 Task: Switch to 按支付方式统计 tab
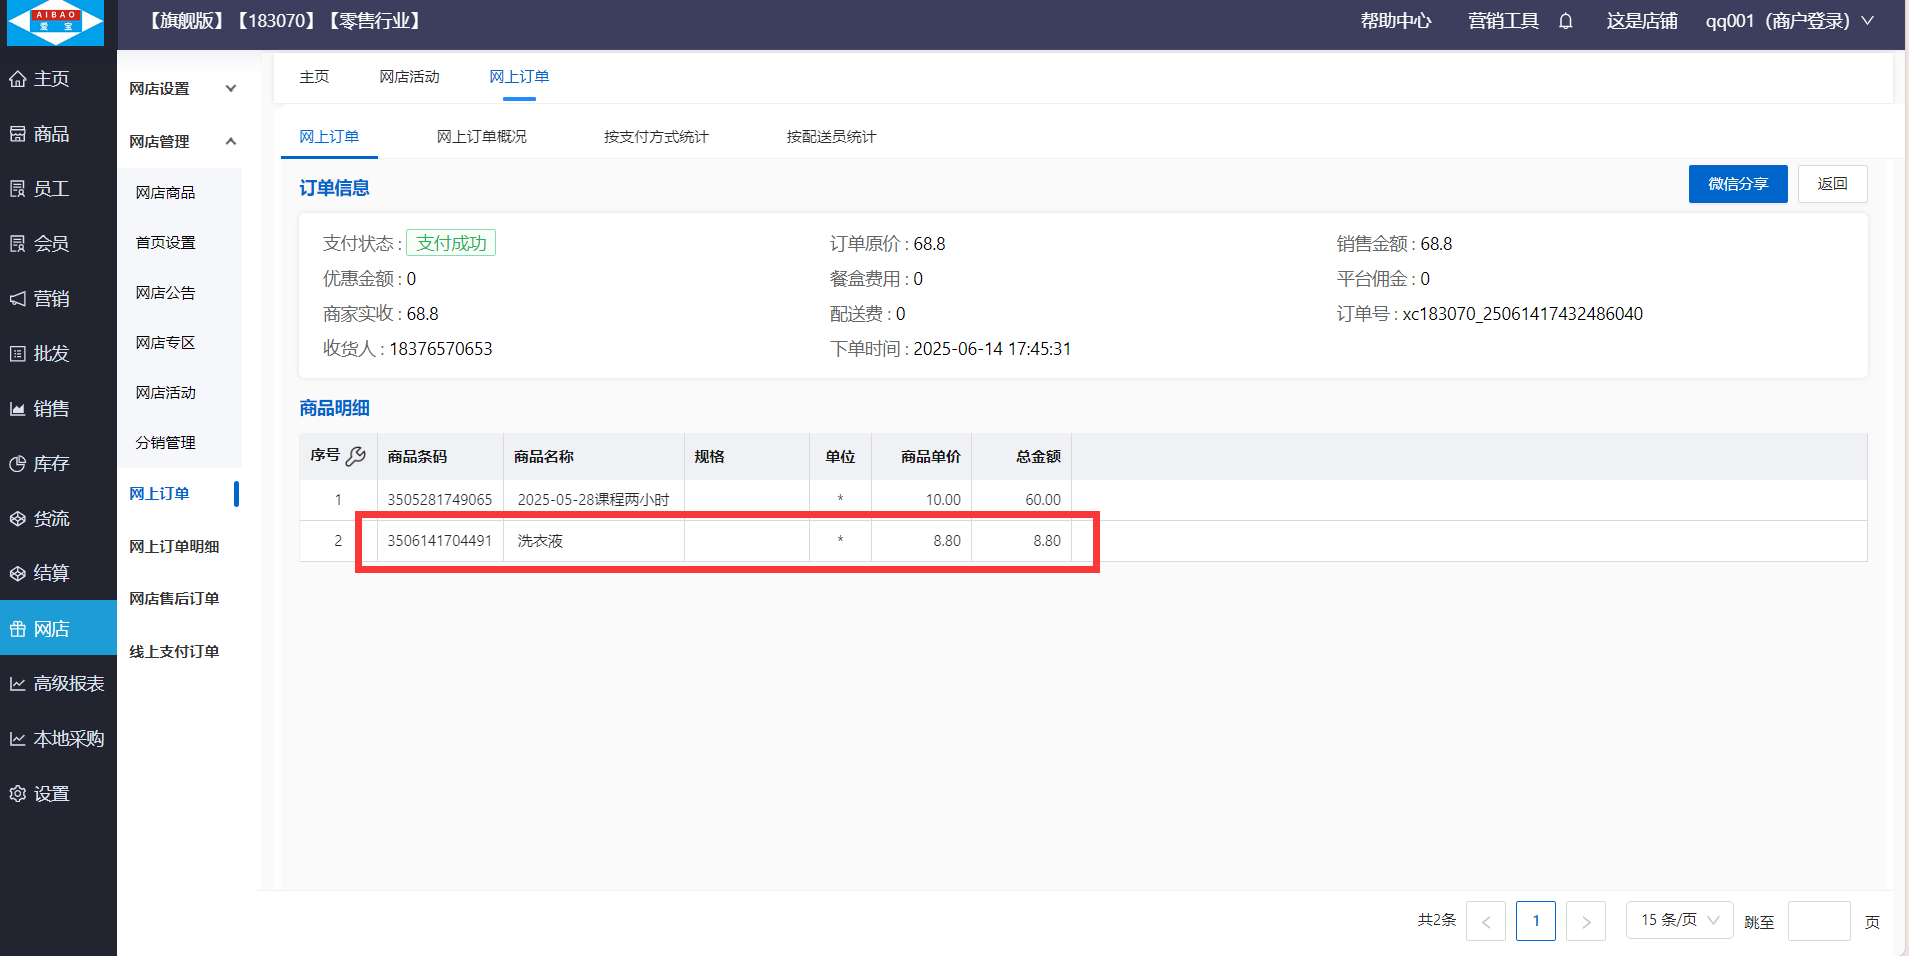coord(656,137)
